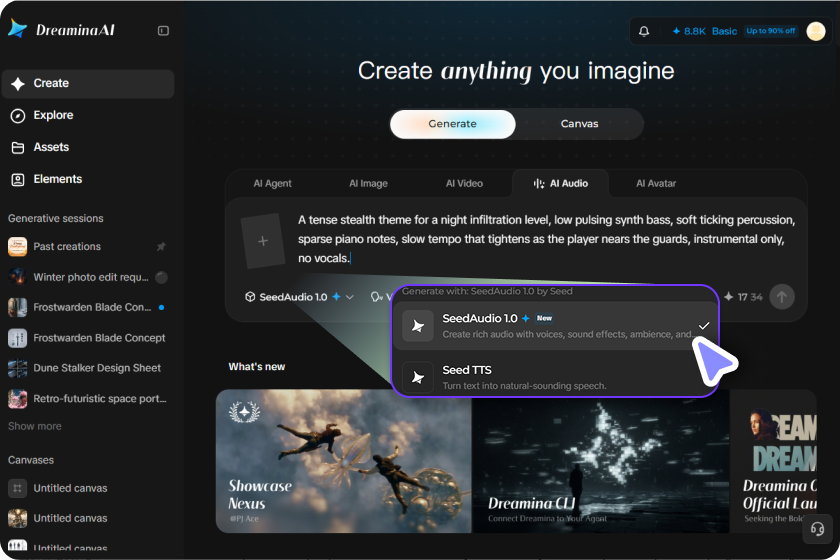Open Past creations session
The height and width of the screenshot is (560, 840).
[x=87, y=247]
